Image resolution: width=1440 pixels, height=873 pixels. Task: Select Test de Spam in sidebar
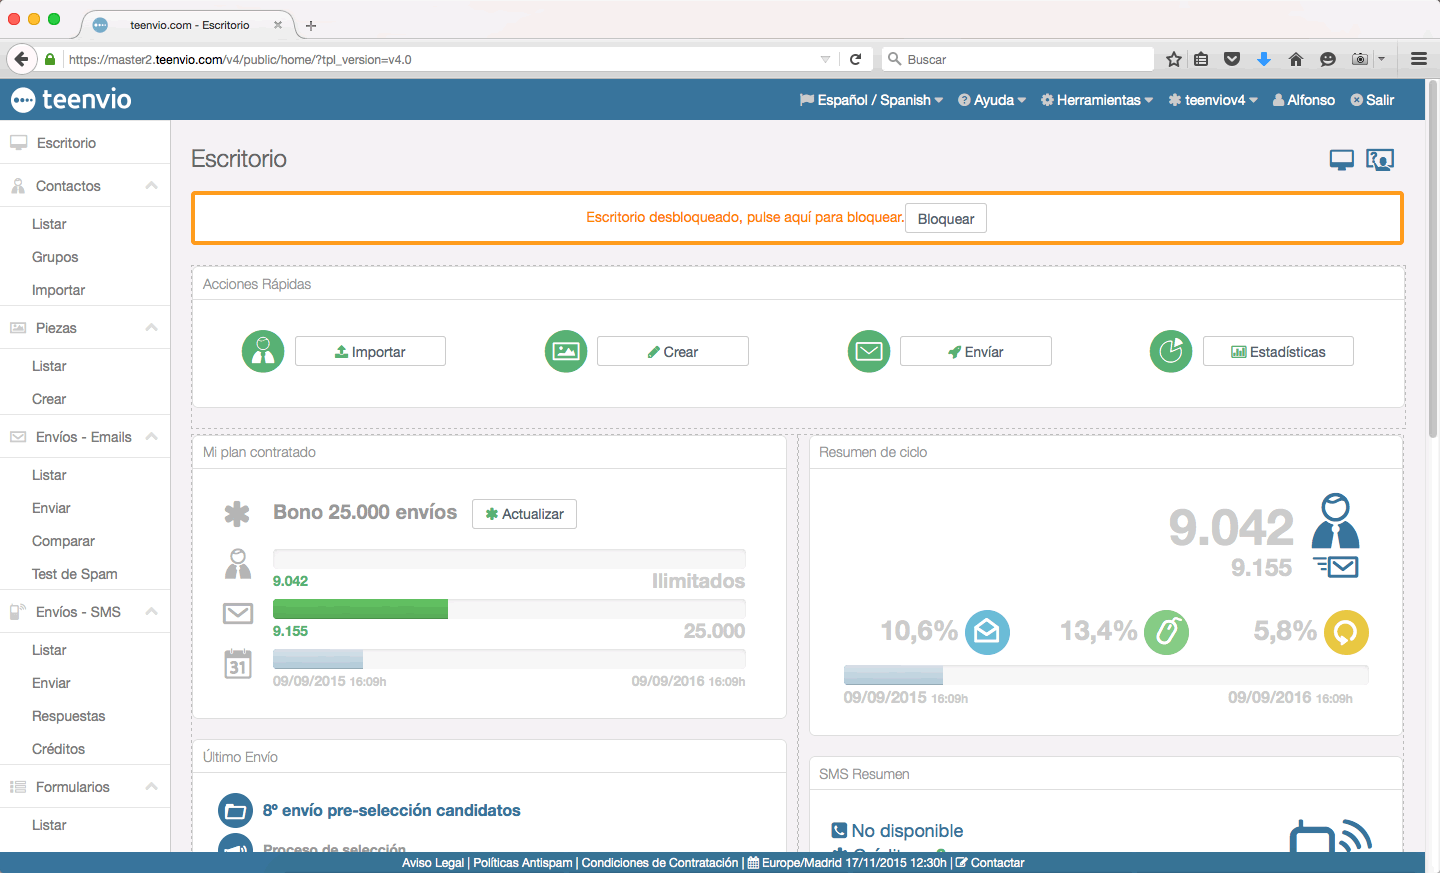75,574
